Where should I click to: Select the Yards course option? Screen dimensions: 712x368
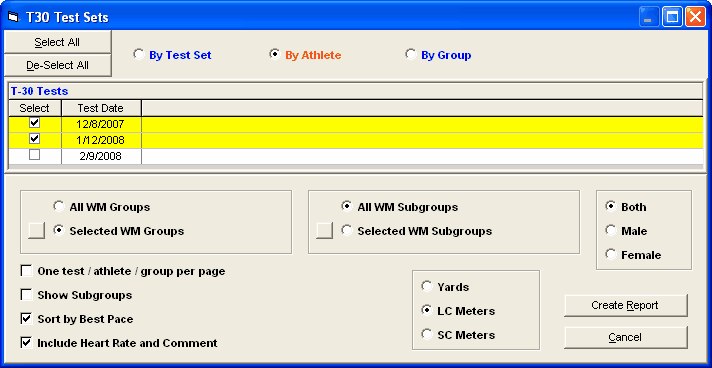(427, 287)
